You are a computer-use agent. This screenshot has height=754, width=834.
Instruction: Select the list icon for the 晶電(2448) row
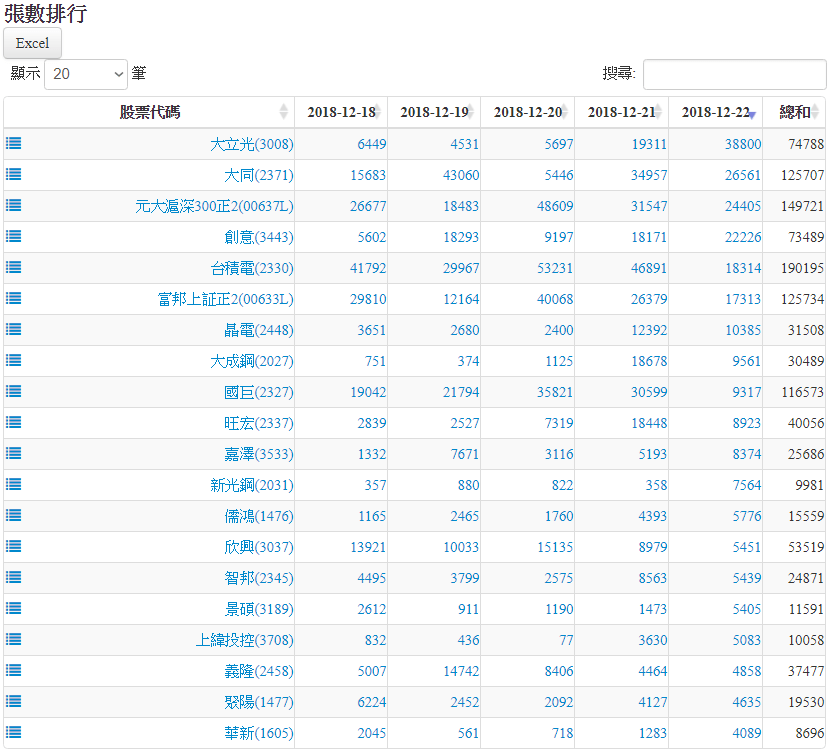[x=14, y=329]
